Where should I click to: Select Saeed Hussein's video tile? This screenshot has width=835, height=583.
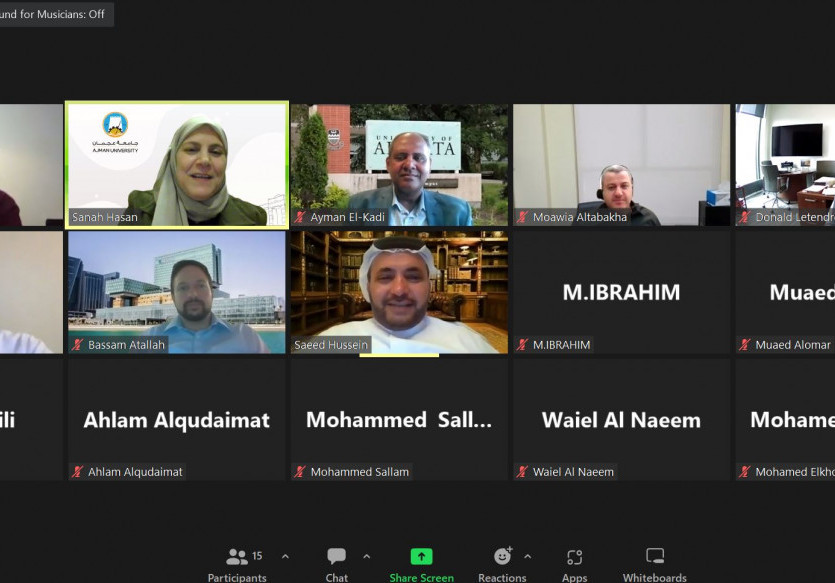(x=399, y=292)
